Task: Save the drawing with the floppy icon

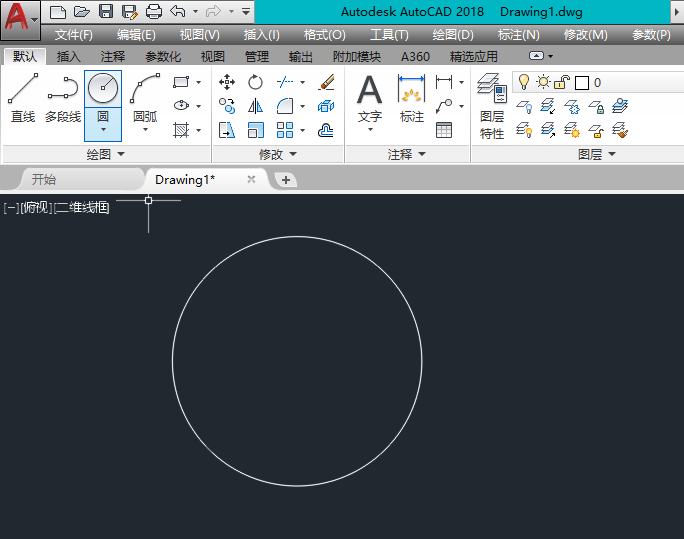Action: point(106,12)
